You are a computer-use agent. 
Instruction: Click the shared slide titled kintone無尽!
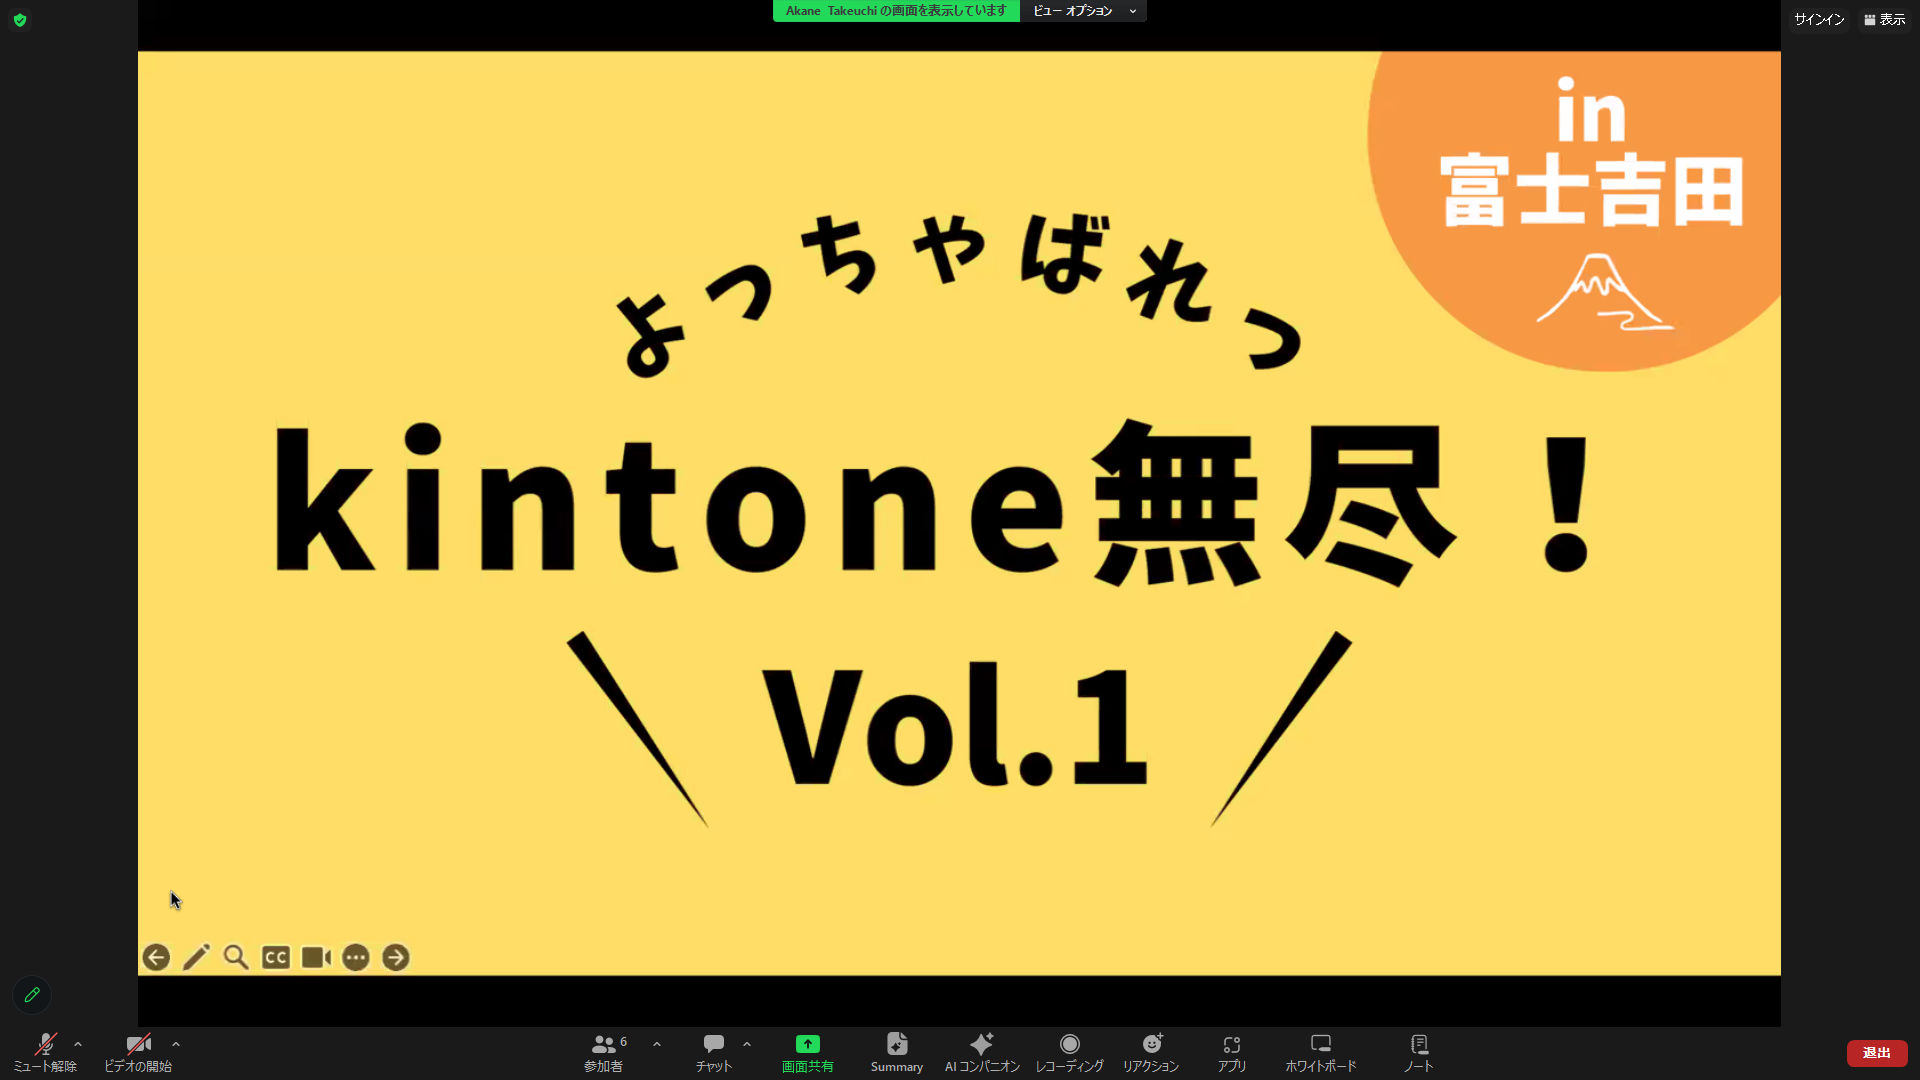(959, 513)
